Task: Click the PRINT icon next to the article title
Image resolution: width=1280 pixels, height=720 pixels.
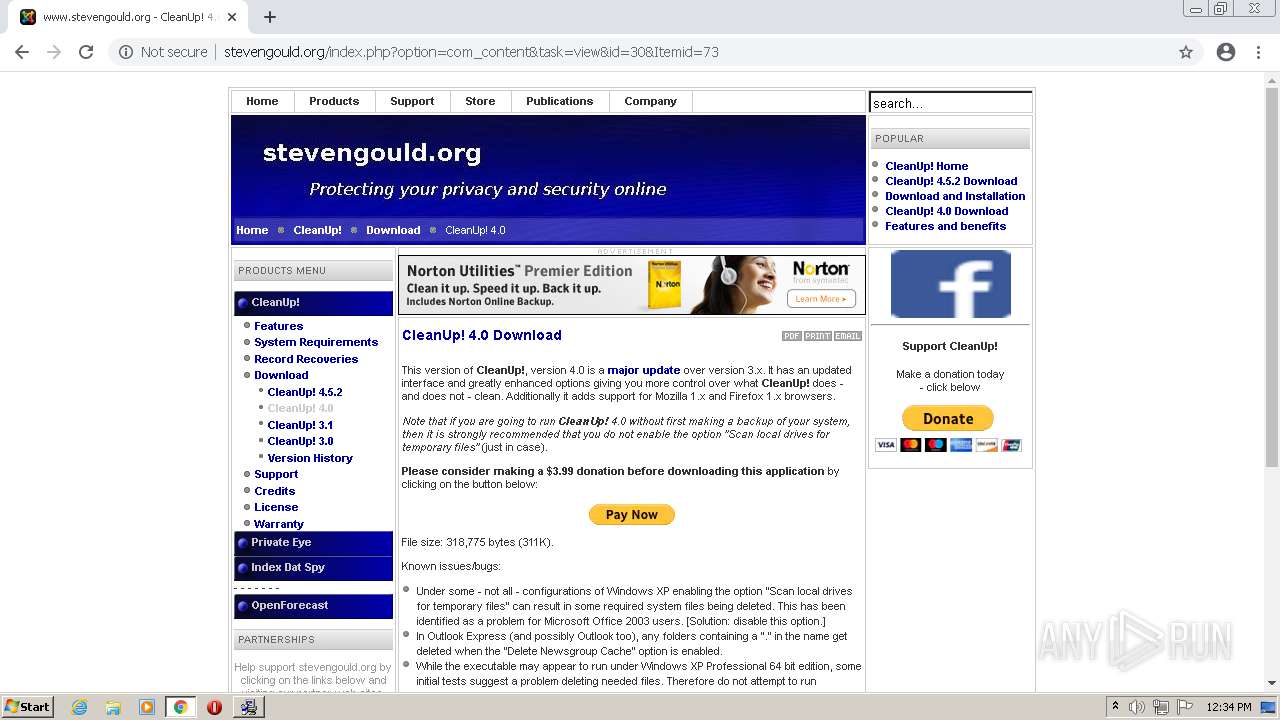Action: tap(818, 336)
